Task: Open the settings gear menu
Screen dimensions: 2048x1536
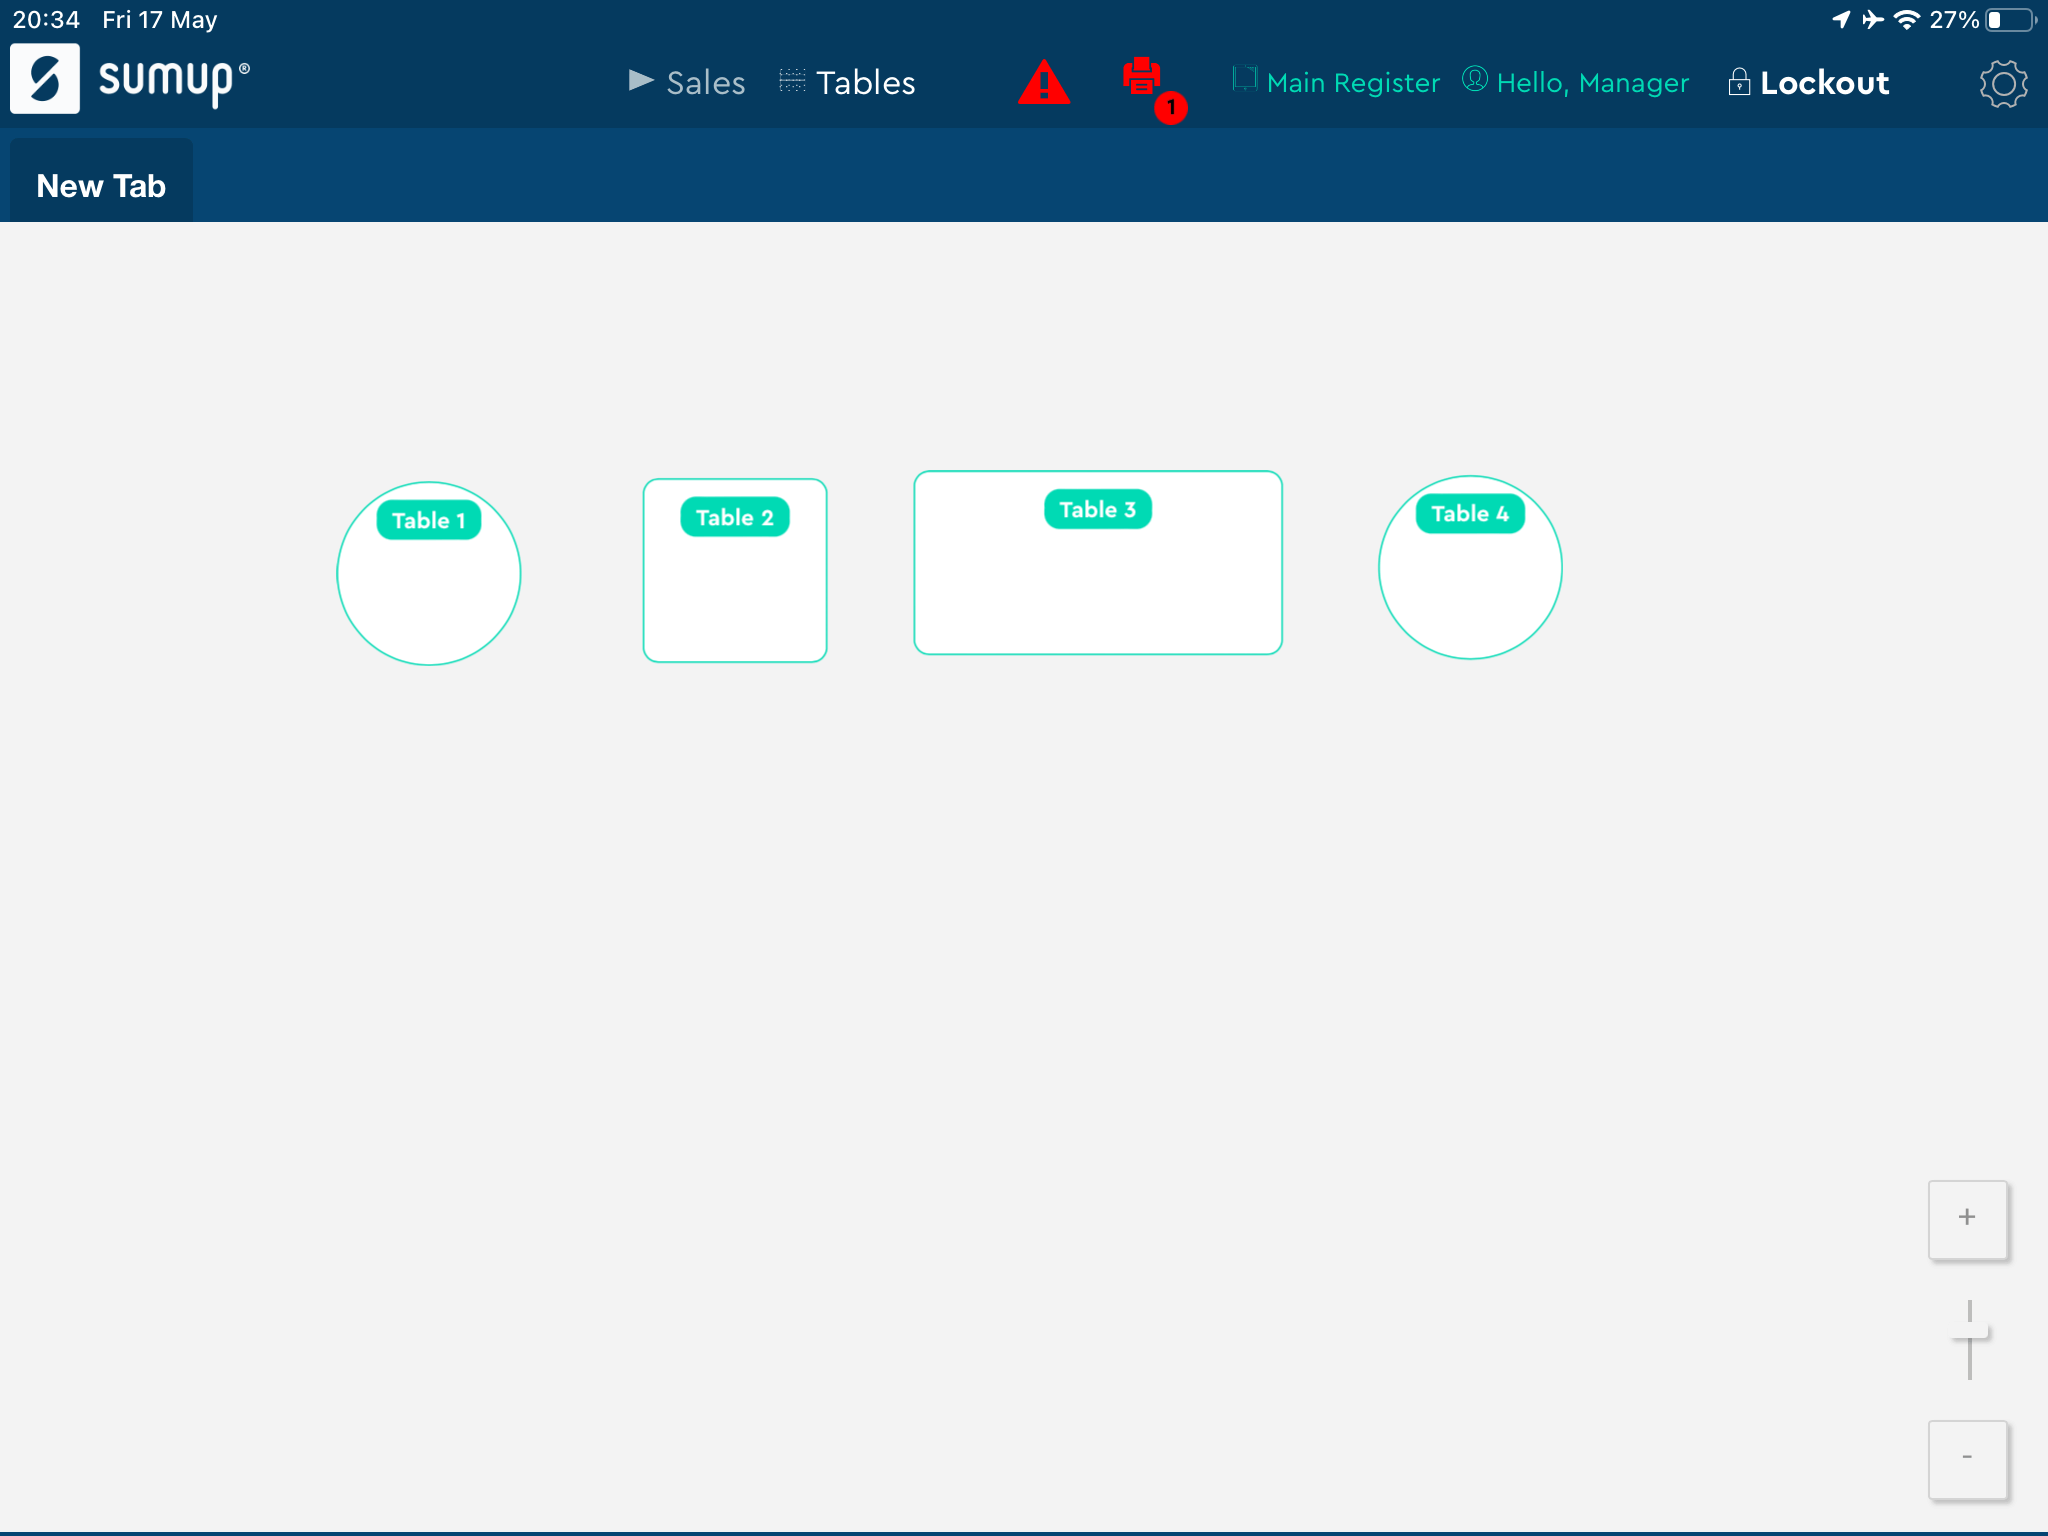Action: tap(2003, 84)
